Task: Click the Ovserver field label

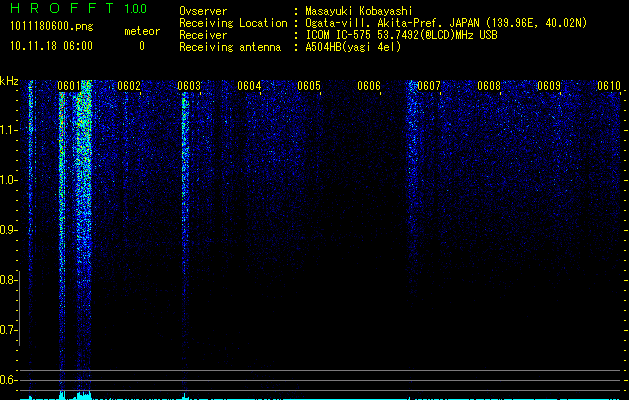Action: point(203,11)
